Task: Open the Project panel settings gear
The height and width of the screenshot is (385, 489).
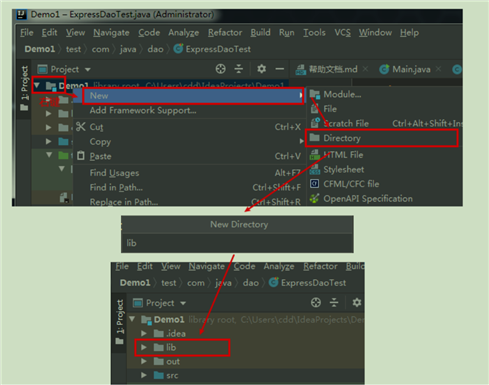Action: click(x=261, y=69)
